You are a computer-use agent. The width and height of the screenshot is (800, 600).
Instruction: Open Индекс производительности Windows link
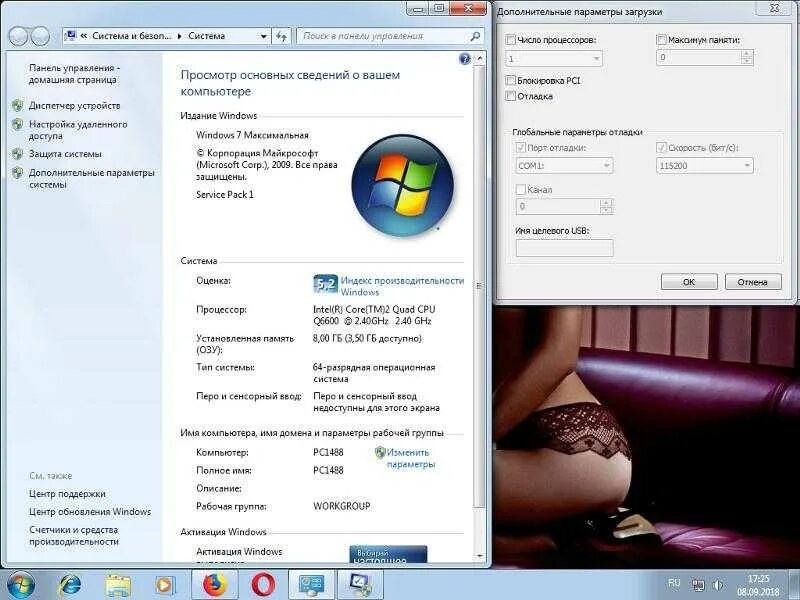point(402,286)
